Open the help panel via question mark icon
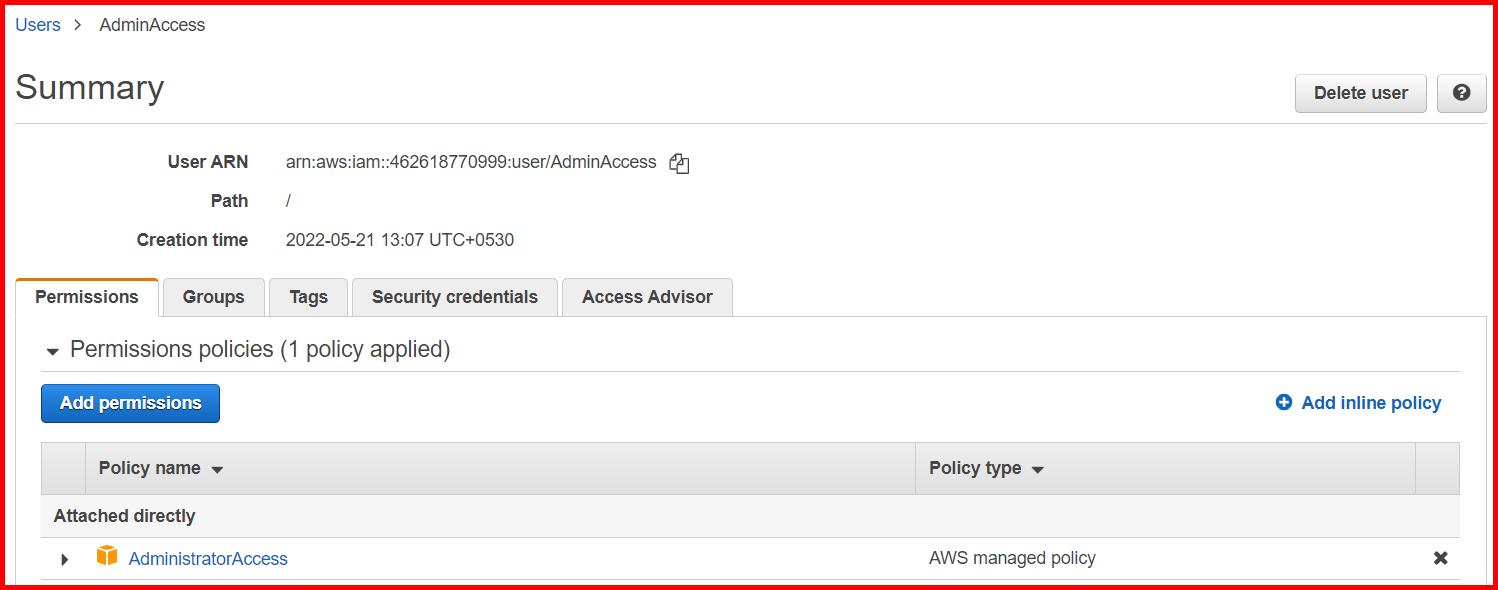Screen dimensions: 1498x590 pyautogui.click(x=1461, y=92)
